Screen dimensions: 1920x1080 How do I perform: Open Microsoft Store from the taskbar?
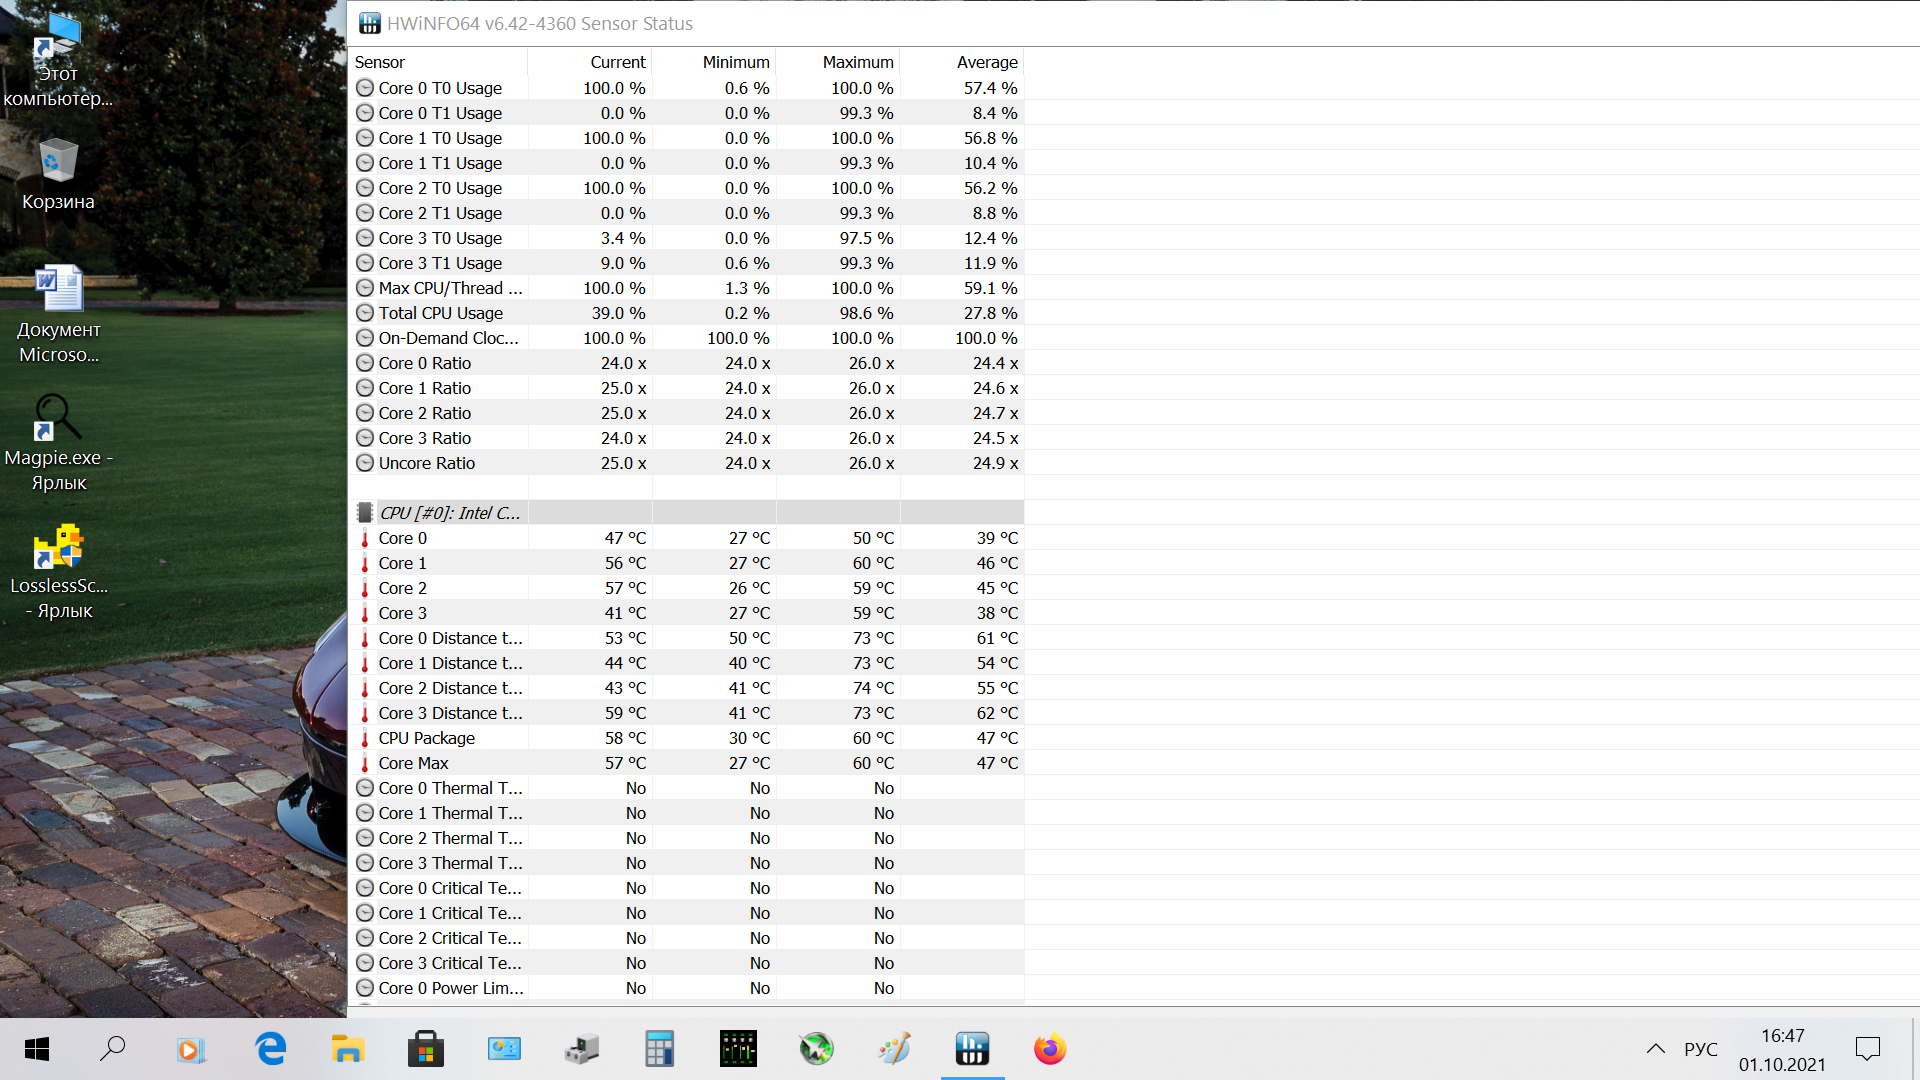click(x=426, y=1049)
